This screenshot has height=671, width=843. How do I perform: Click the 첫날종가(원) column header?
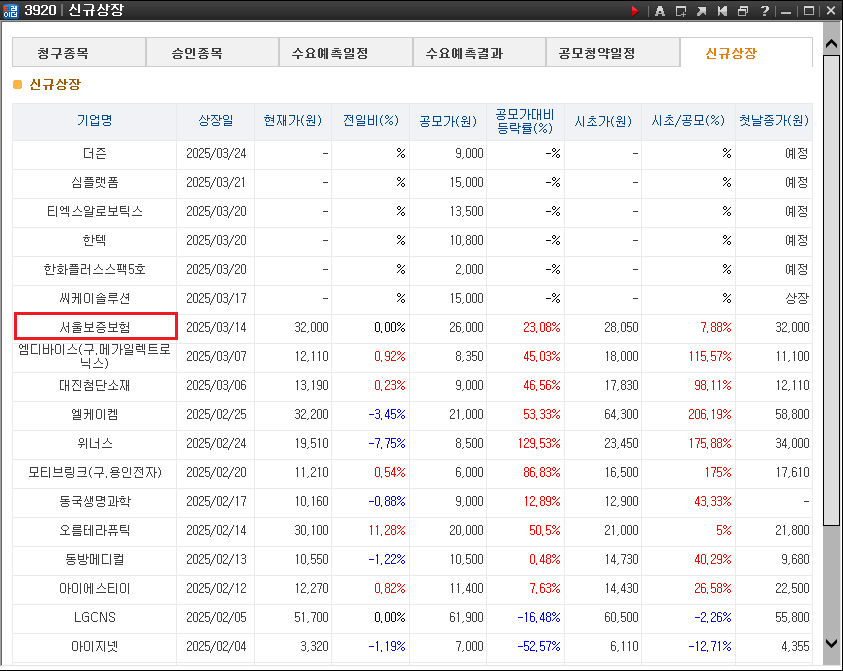pyautogui.click(x=774, y=121)
